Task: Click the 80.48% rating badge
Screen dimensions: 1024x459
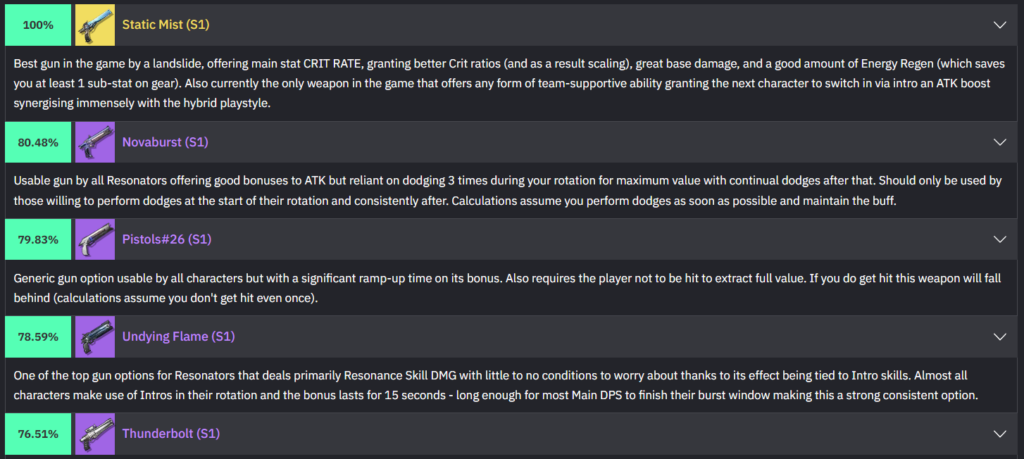Action: pyautogui.click(x=37, y=142)
